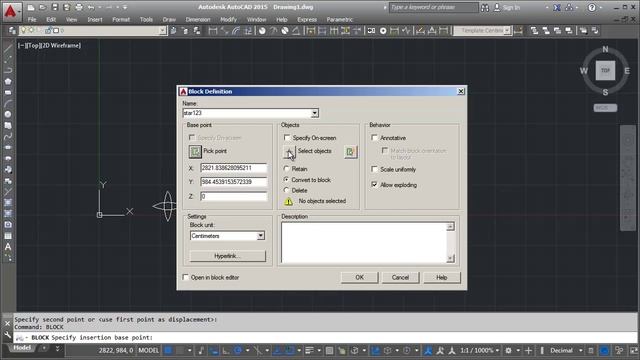
Task: Open the layer list dropdown
Action: coord(162,31)
